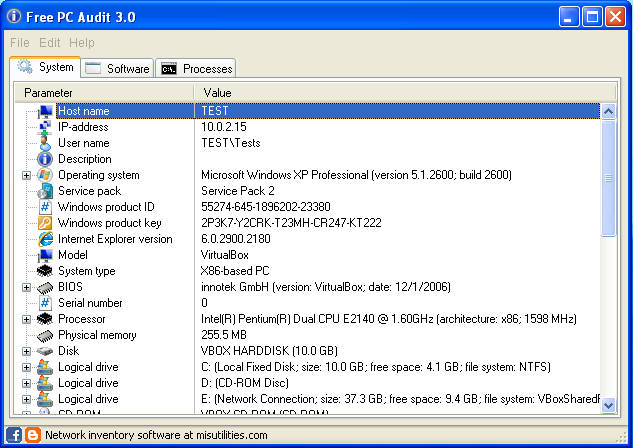633x448 pixels.
Task: Click the Internet Explorer version icon
Action: click(x=45, y=239)
